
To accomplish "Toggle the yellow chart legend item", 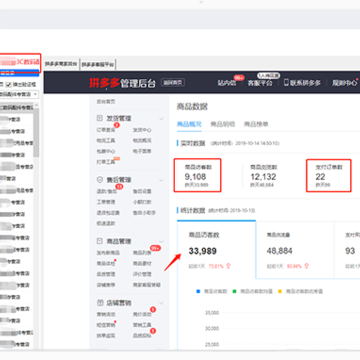I will click(300, 291).
